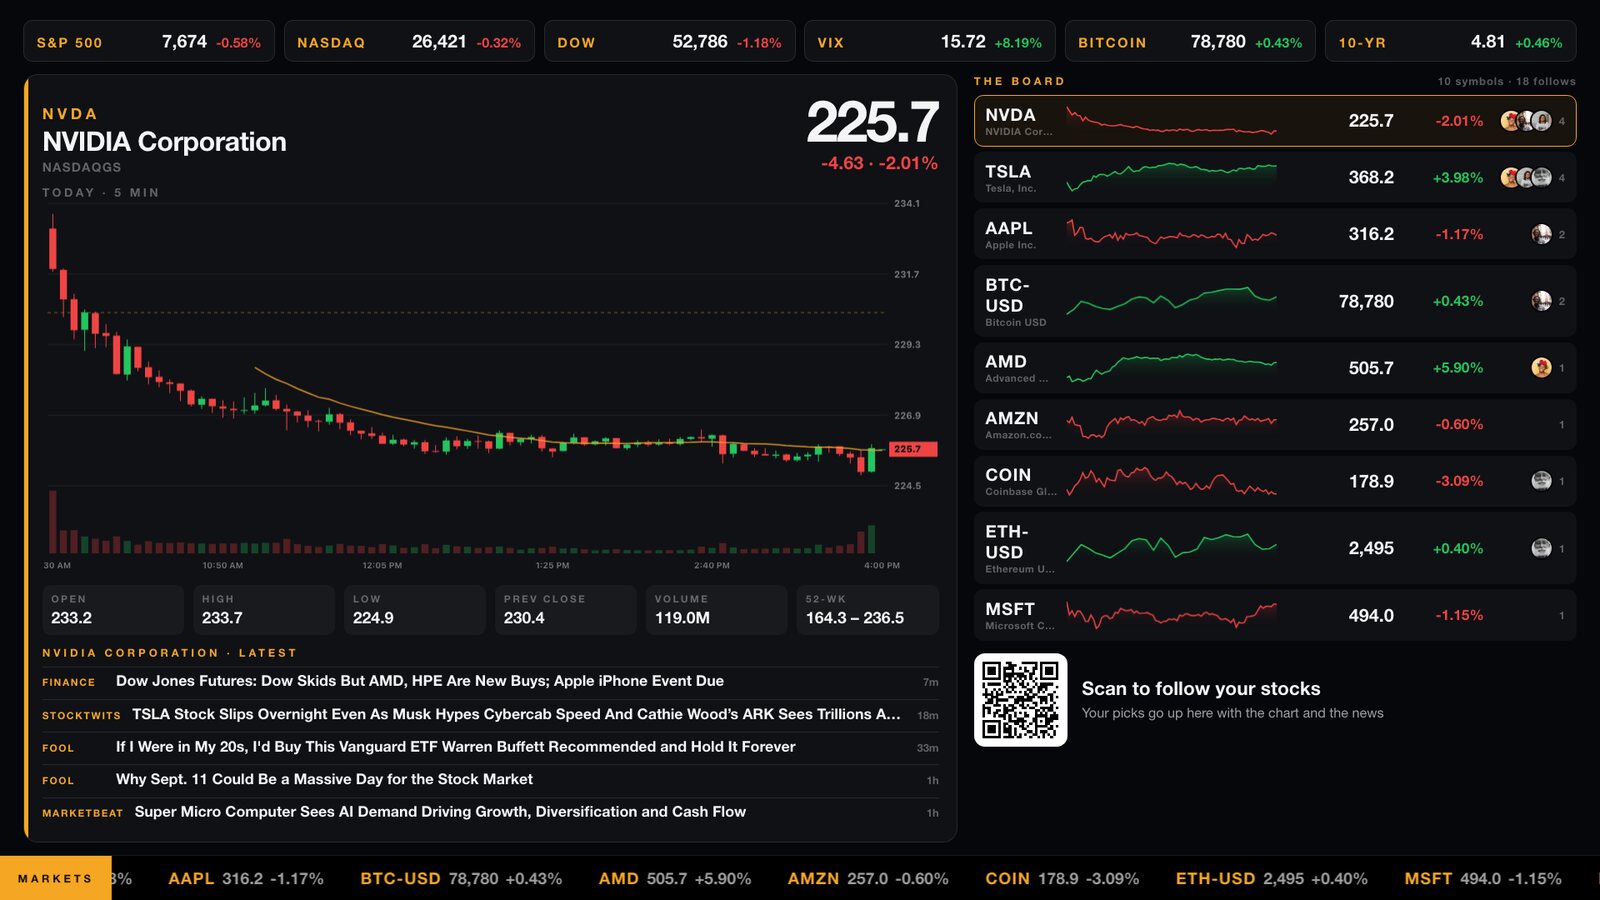Click COIN in the bottom ticker tape
Image resolution: width=1600 pixels, height=900 pixels.
(1062, 879)
